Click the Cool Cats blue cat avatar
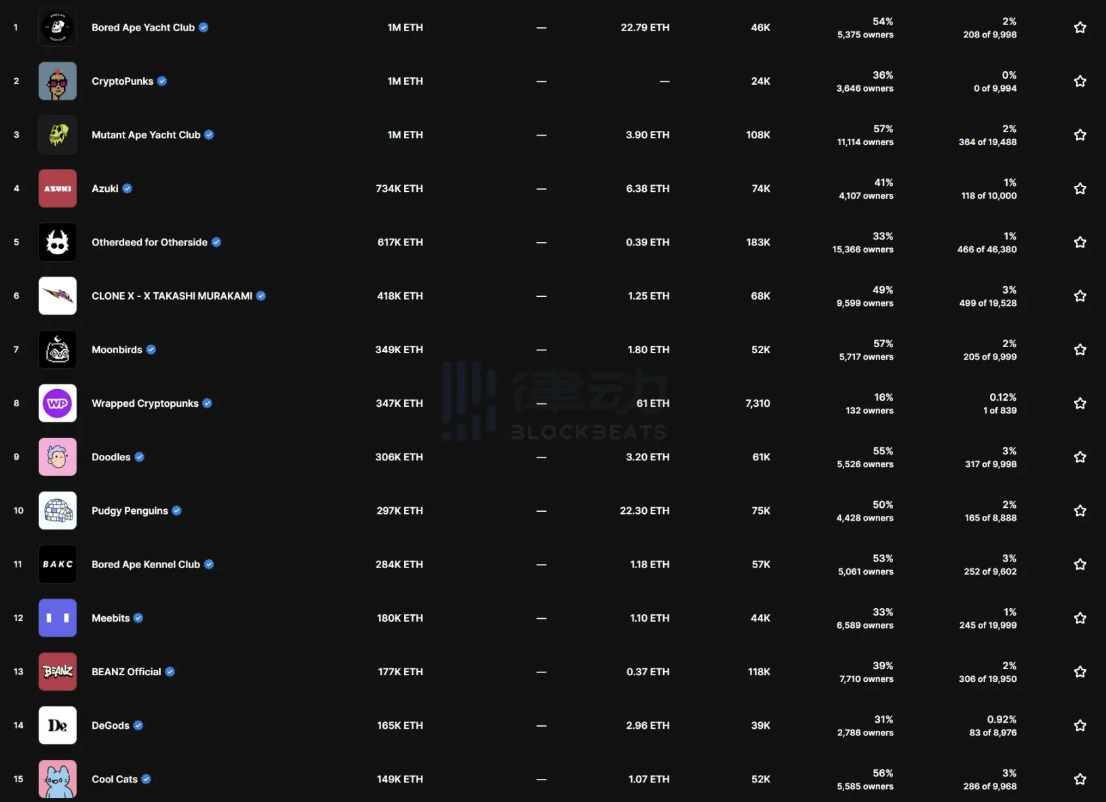This screenshot has width=1106, height=802. pos(57,779)
